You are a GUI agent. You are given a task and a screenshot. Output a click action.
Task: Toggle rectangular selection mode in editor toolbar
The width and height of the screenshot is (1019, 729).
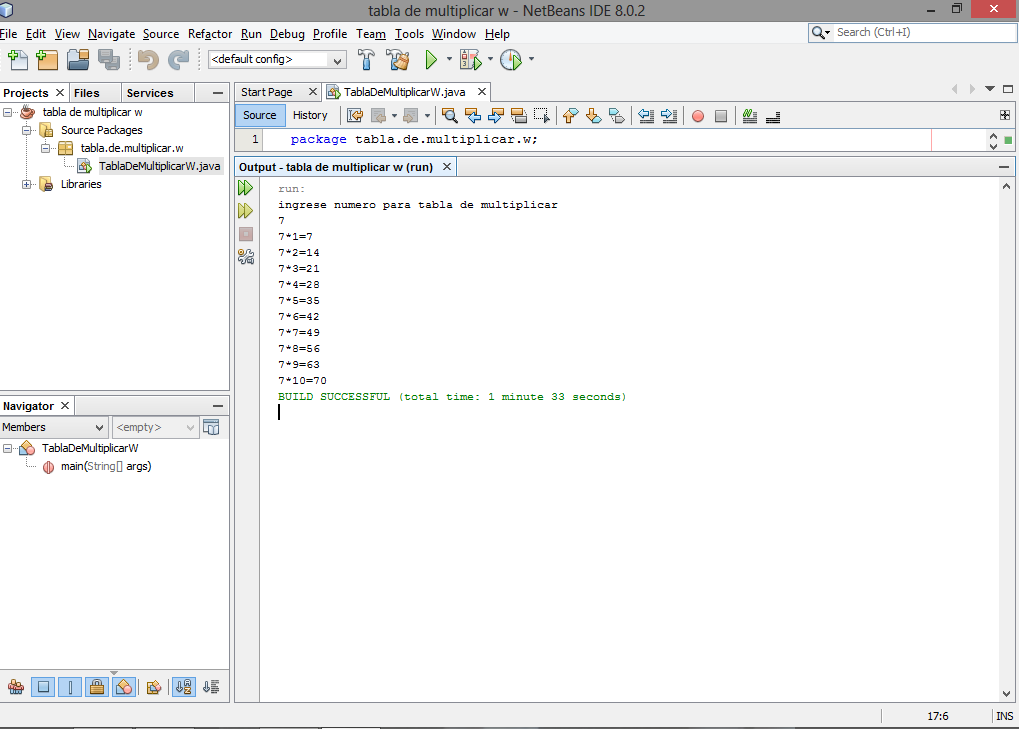[x=541, y=115]
